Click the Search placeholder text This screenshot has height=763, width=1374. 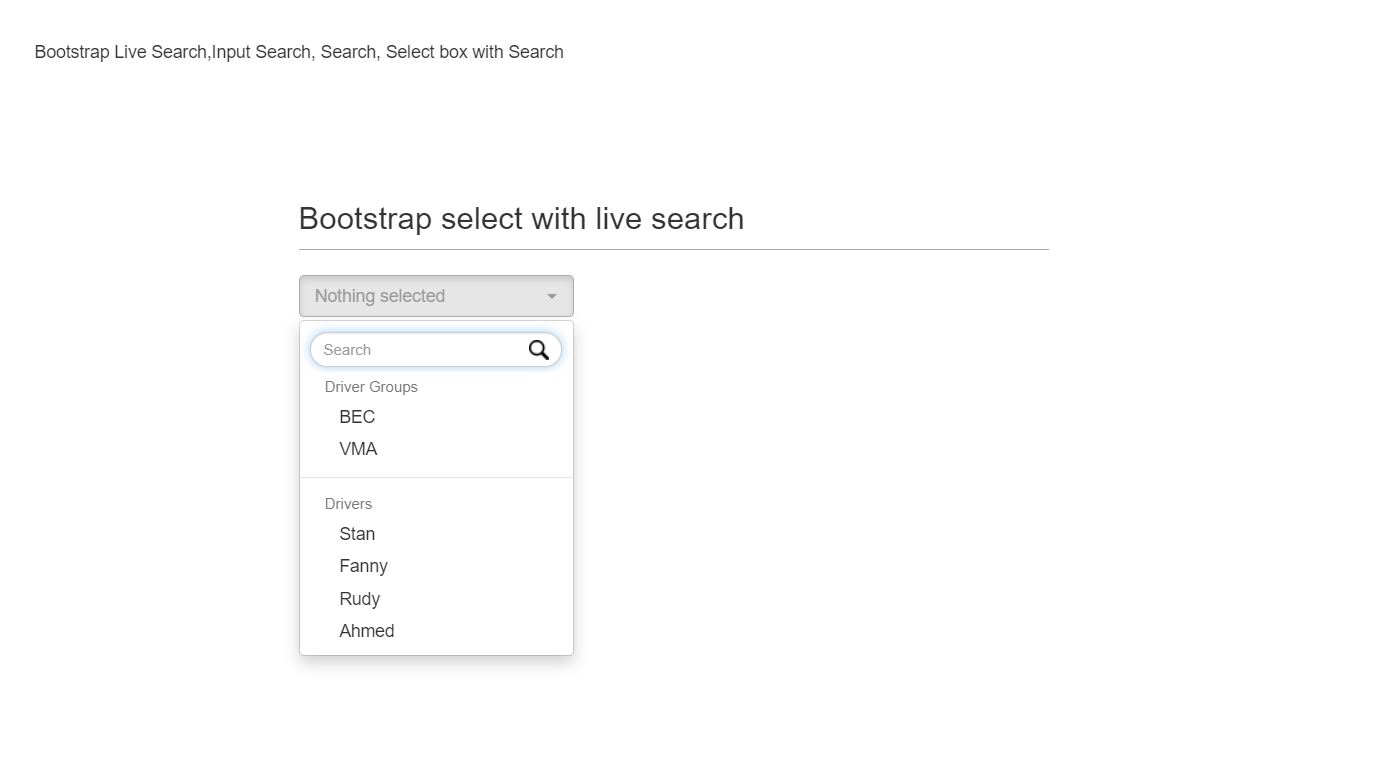(x=349, y=350)
